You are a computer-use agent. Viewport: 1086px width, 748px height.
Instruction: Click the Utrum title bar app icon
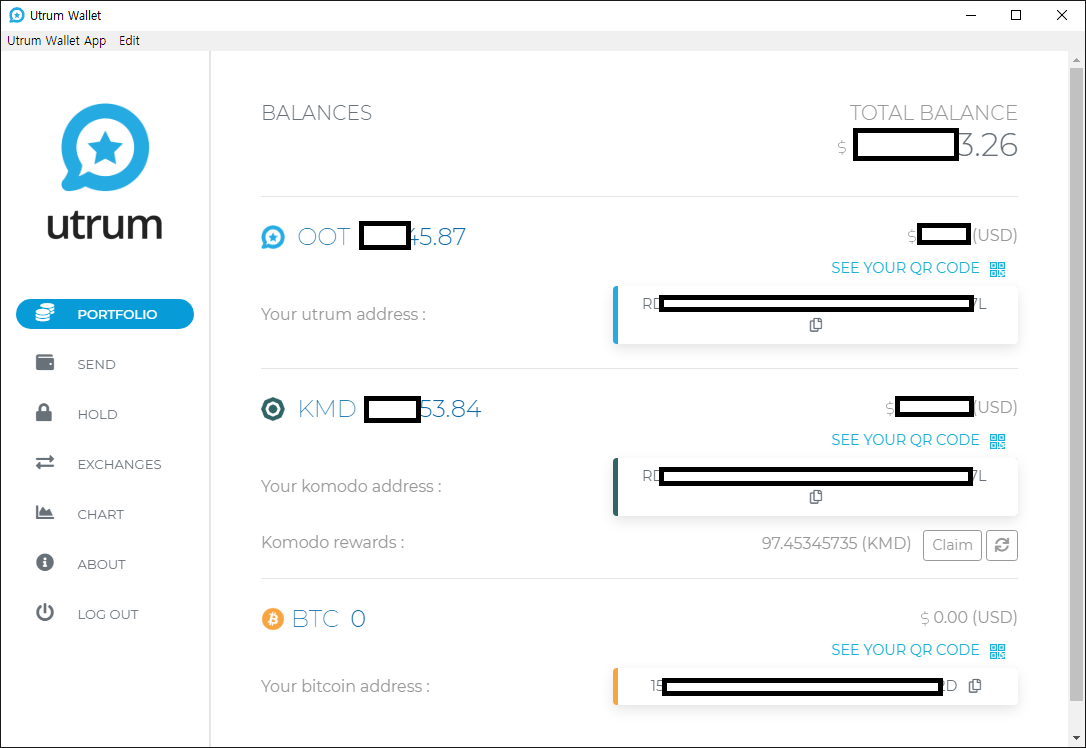pyautogui.click(x=17, y=15)
